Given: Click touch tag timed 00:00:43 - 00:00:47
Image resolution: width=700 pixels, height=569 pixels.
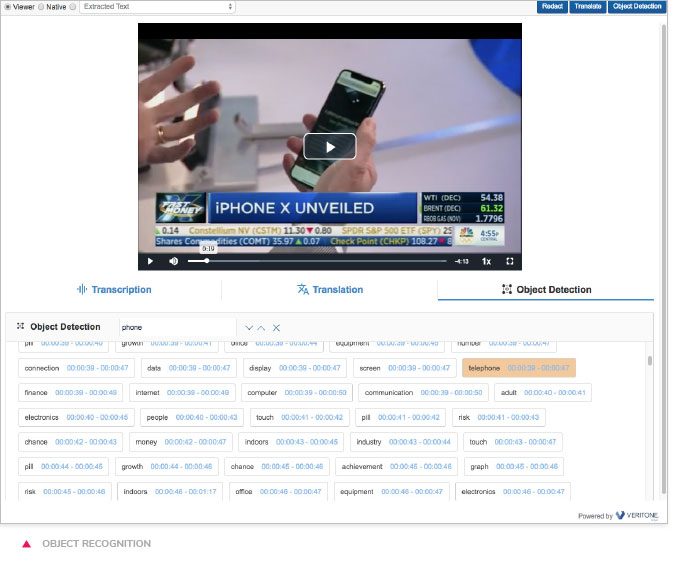Looking at the screenshot, I should (x=512, y=442).
